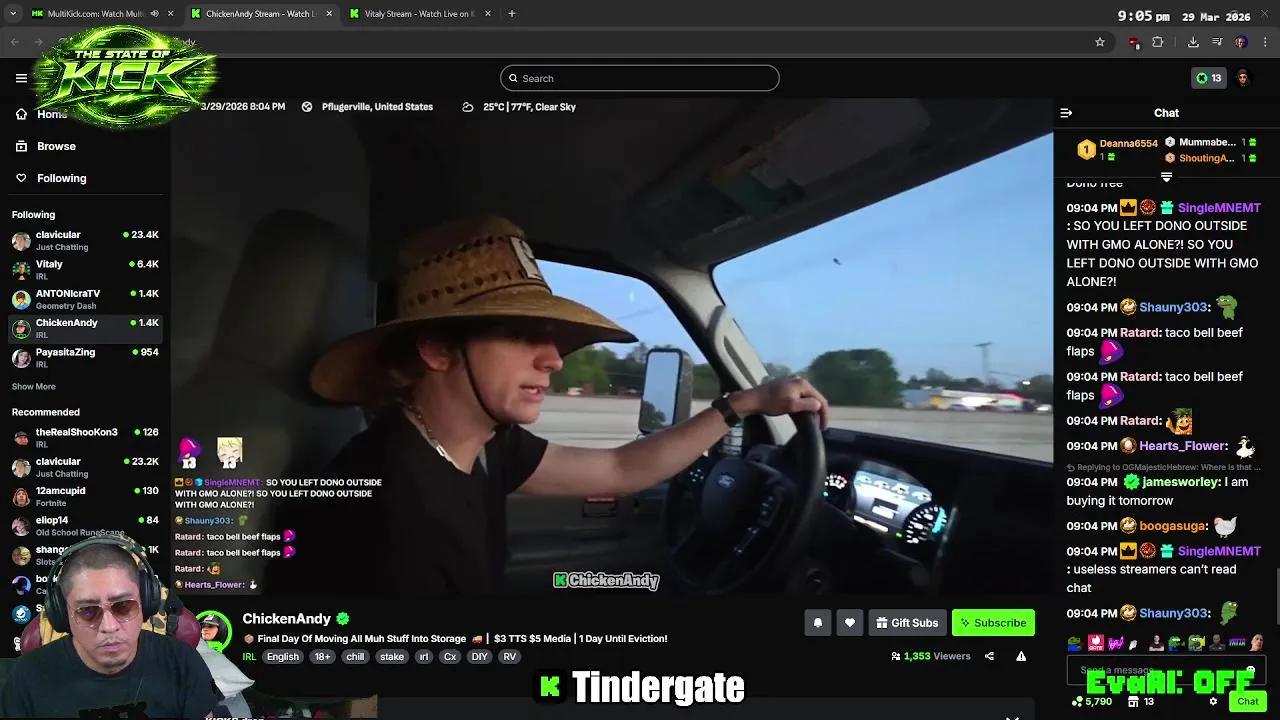Report the stream using the warning icon
Screen dimensions: 1280x720
(1021, 656)
